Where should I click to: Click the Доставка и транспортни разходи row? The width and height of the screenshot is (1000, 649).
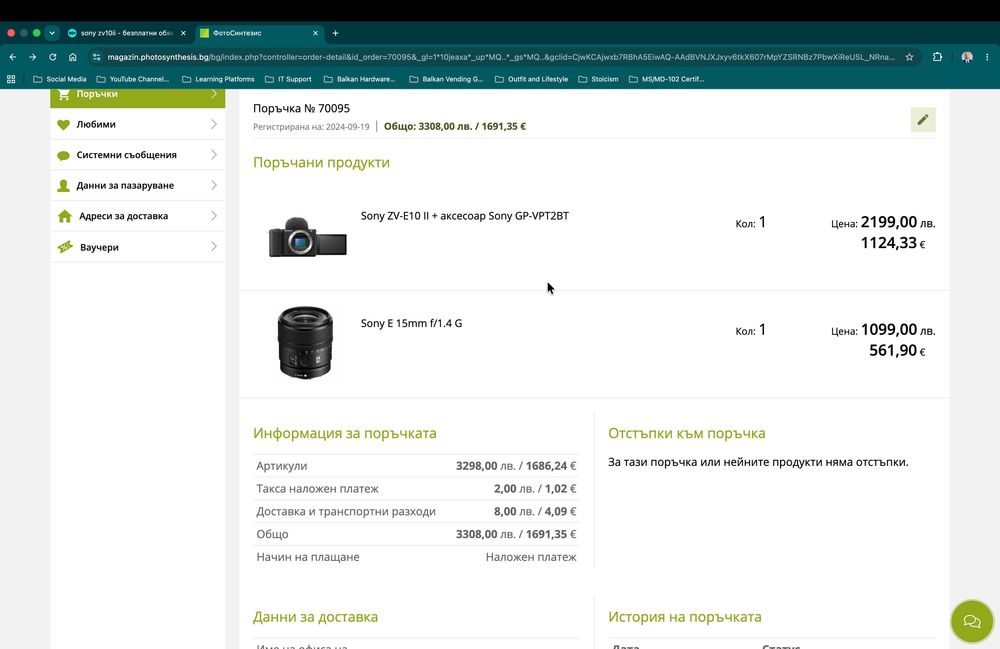[x=416, y=512]
